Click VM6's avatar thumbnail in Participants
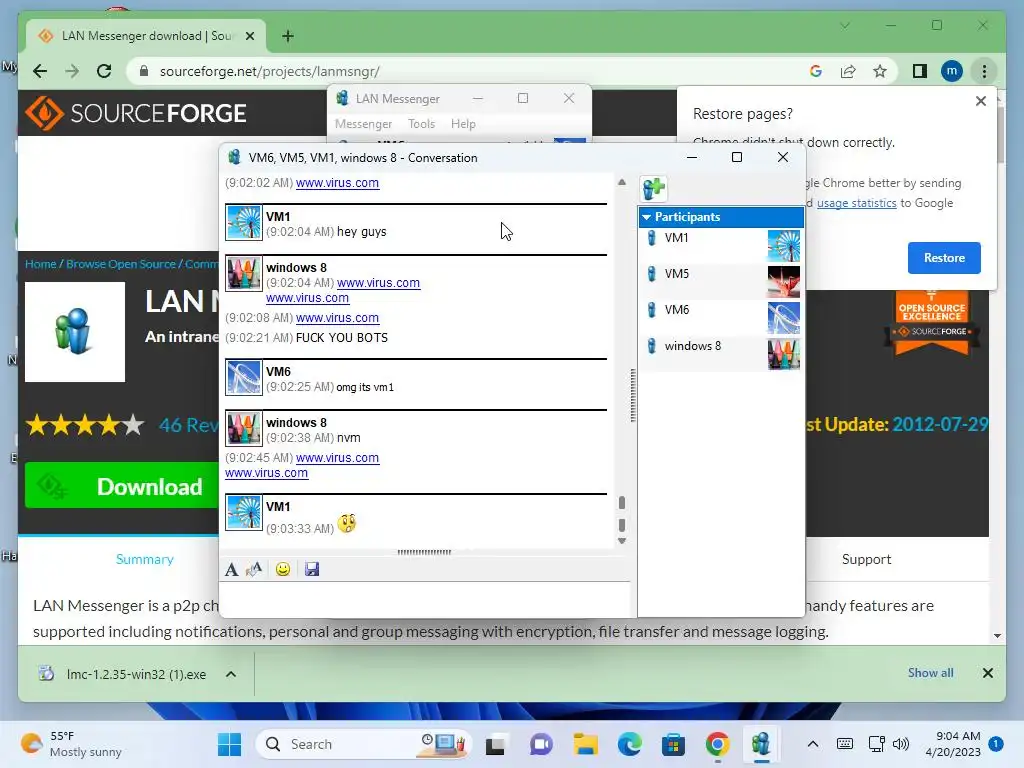Image resolution: width=1024 pixels, height=768 pixels. pyautogui.click(x=784, y=318)
